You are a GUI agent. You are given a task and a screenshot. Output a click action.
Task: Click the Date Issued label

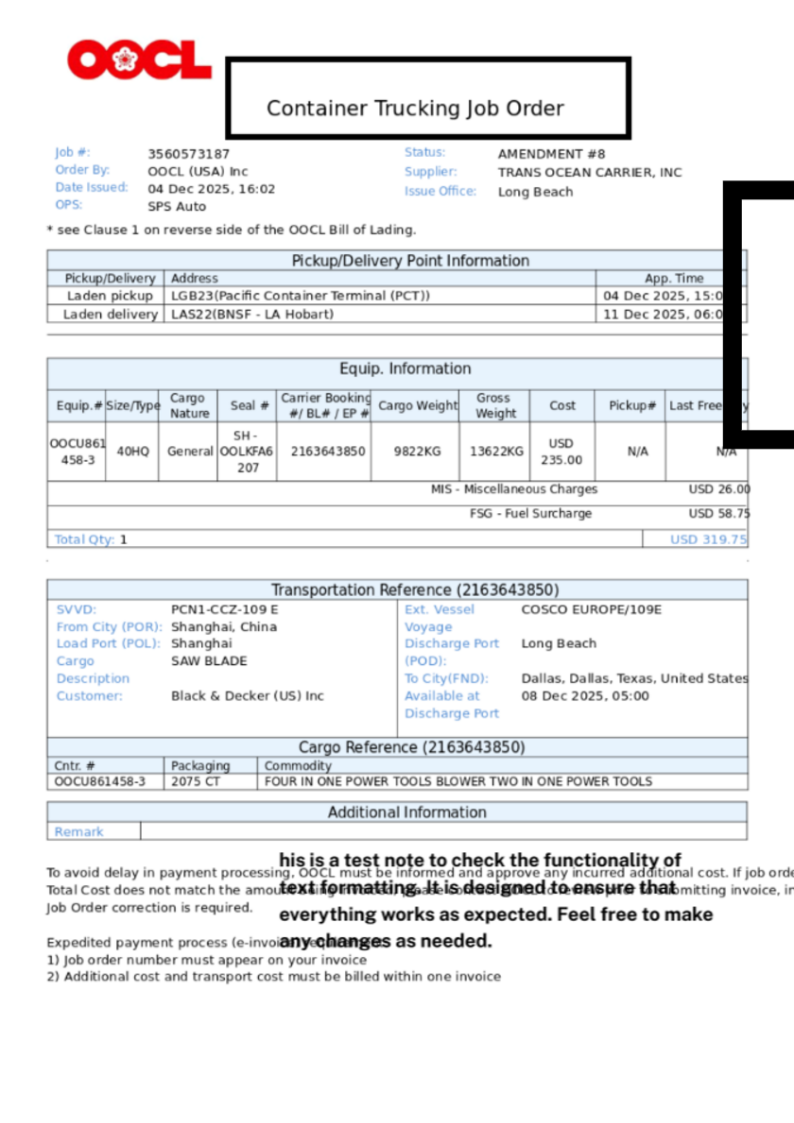click(91, 187)
